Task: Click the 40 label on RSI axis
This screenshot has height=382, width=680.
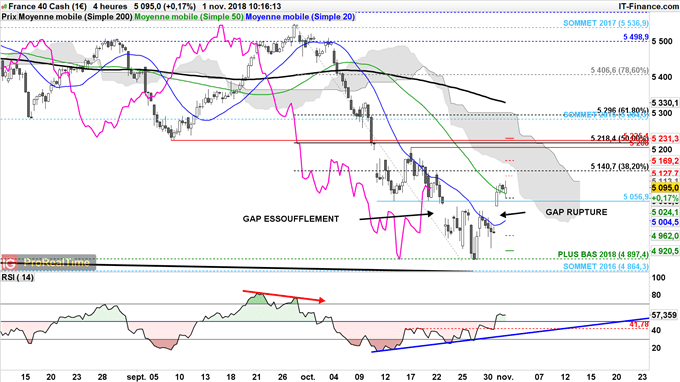Action: pos(657,330)
